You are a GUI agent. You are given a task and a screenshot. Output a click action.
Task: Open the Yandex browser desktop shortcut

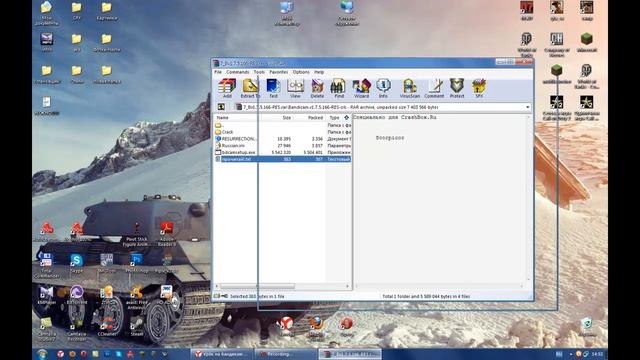click(287, 327)
